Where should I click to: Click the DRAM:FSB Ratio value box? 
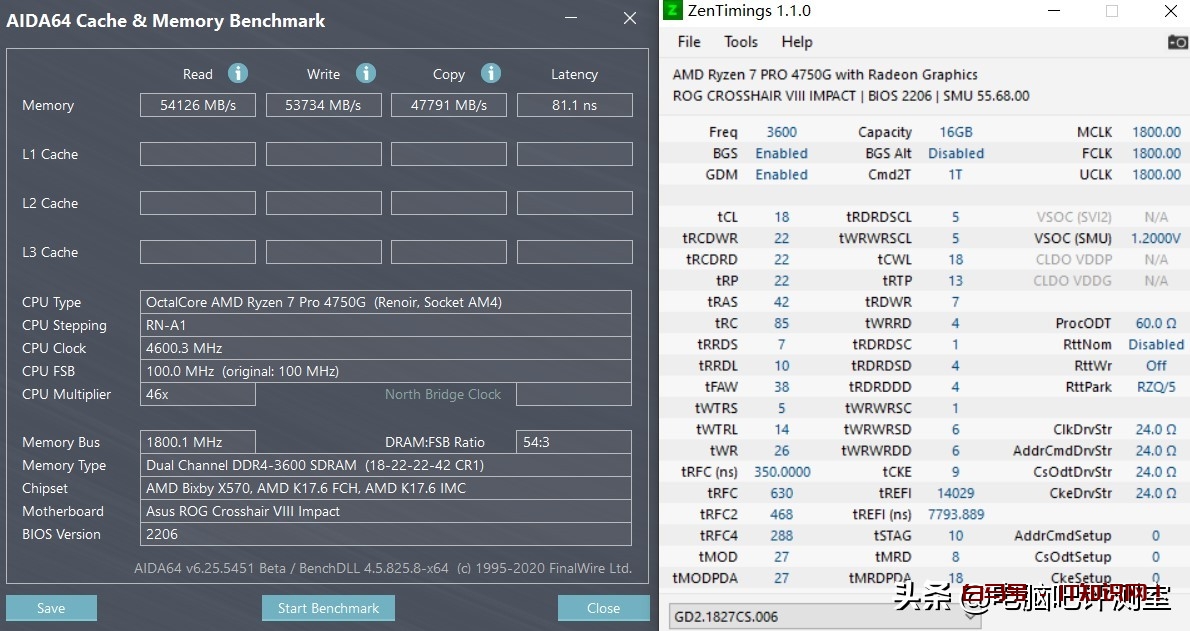point(574,442)
